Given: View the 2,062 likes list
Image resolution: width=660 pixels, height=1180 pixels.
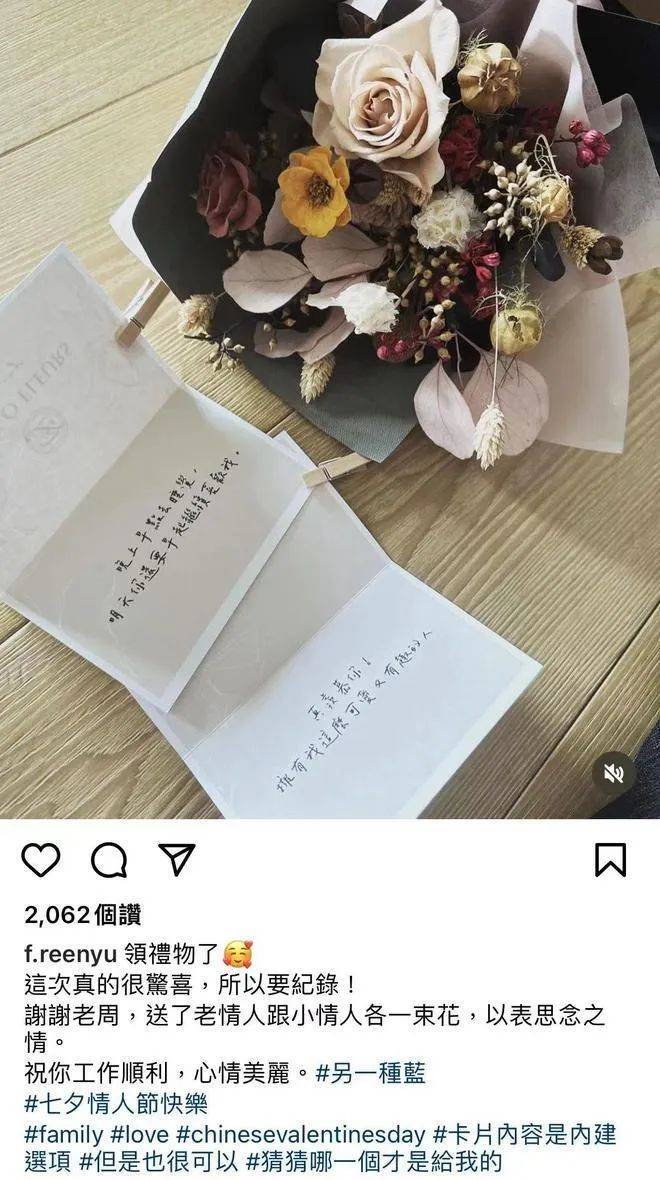Looking at the screenshot, I should (83, 914).
